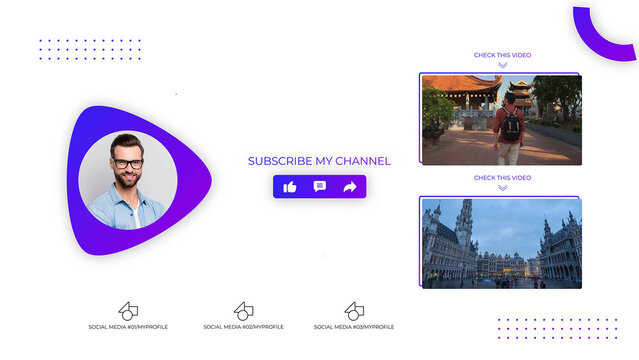Click the Subscribe My Channel heading
The height and width of the screenshot is (360, 639).
click(320, 161)
